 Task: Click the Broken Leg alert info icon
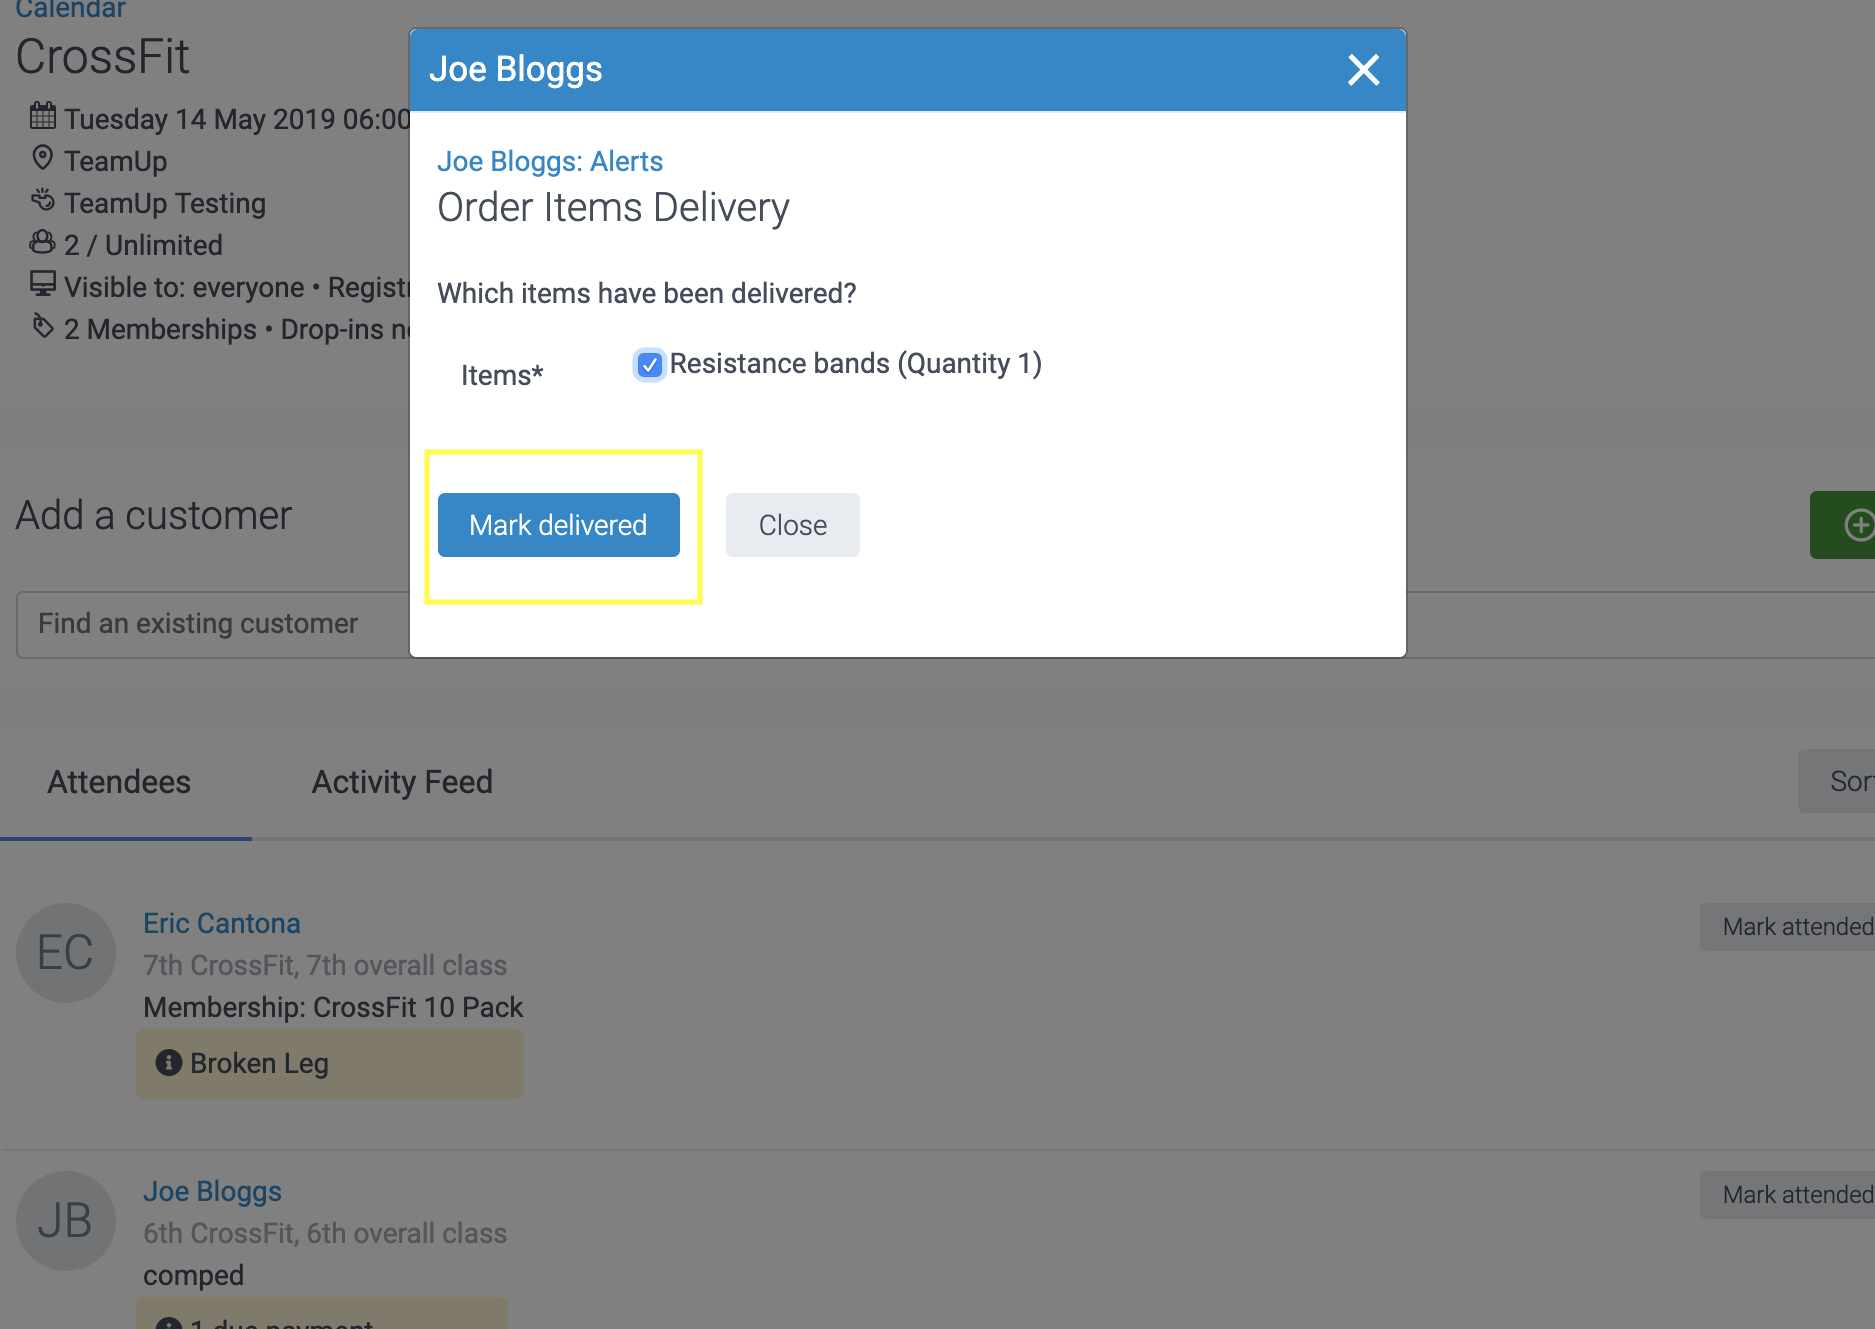click(x=168, y=1063)
